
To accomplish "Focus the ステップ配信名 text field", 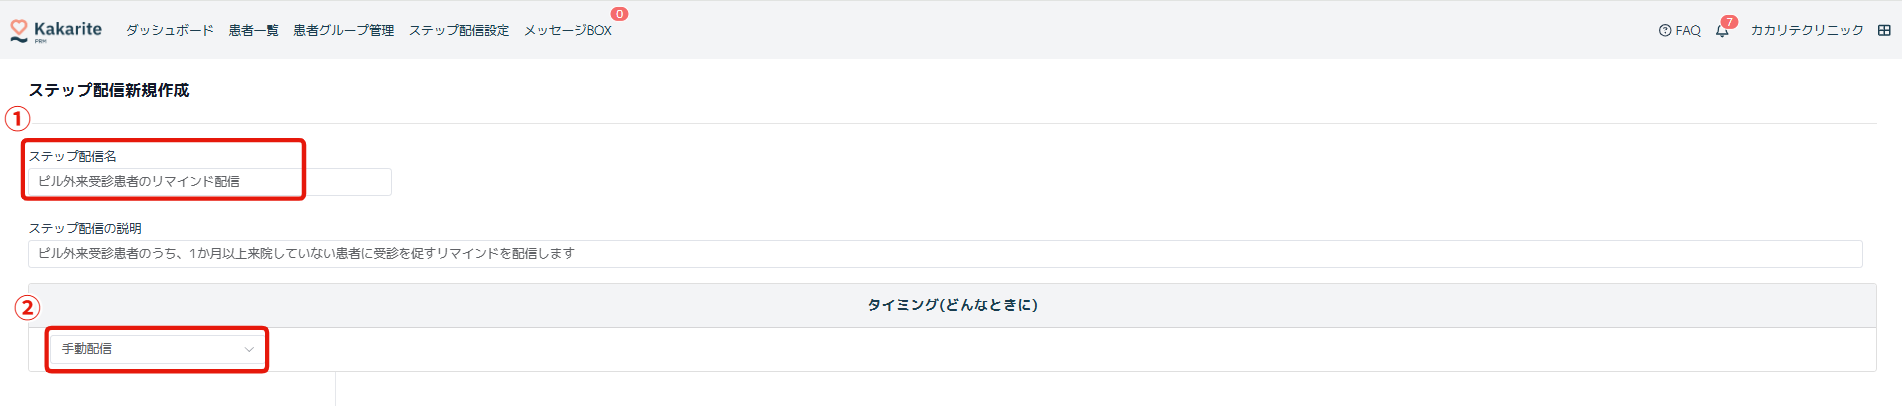I will [208, 182].
